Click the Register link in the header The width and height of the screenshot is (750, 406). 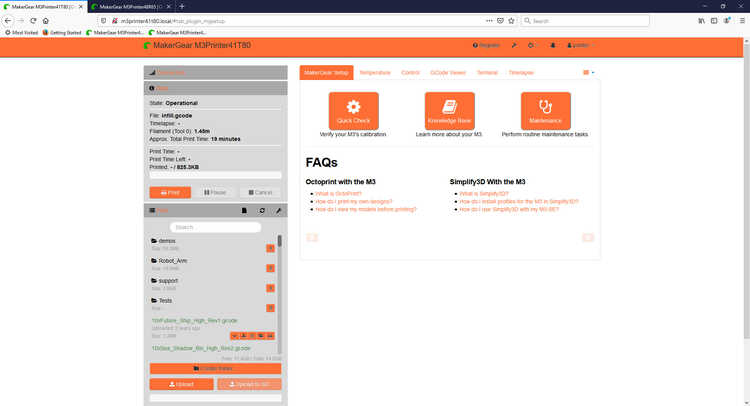[x=486, y=45]
